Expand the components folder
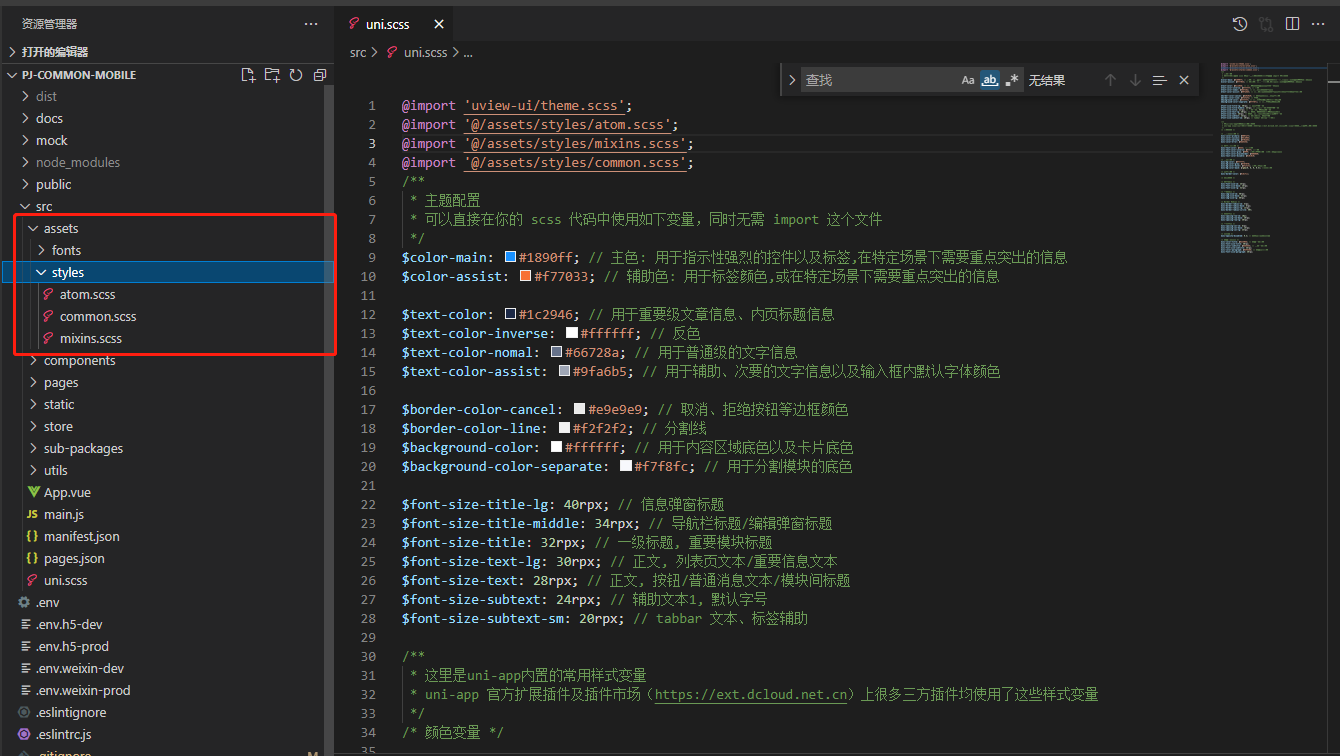The image size is (1340, 756). pyautogui.click(x=79, y=361)
